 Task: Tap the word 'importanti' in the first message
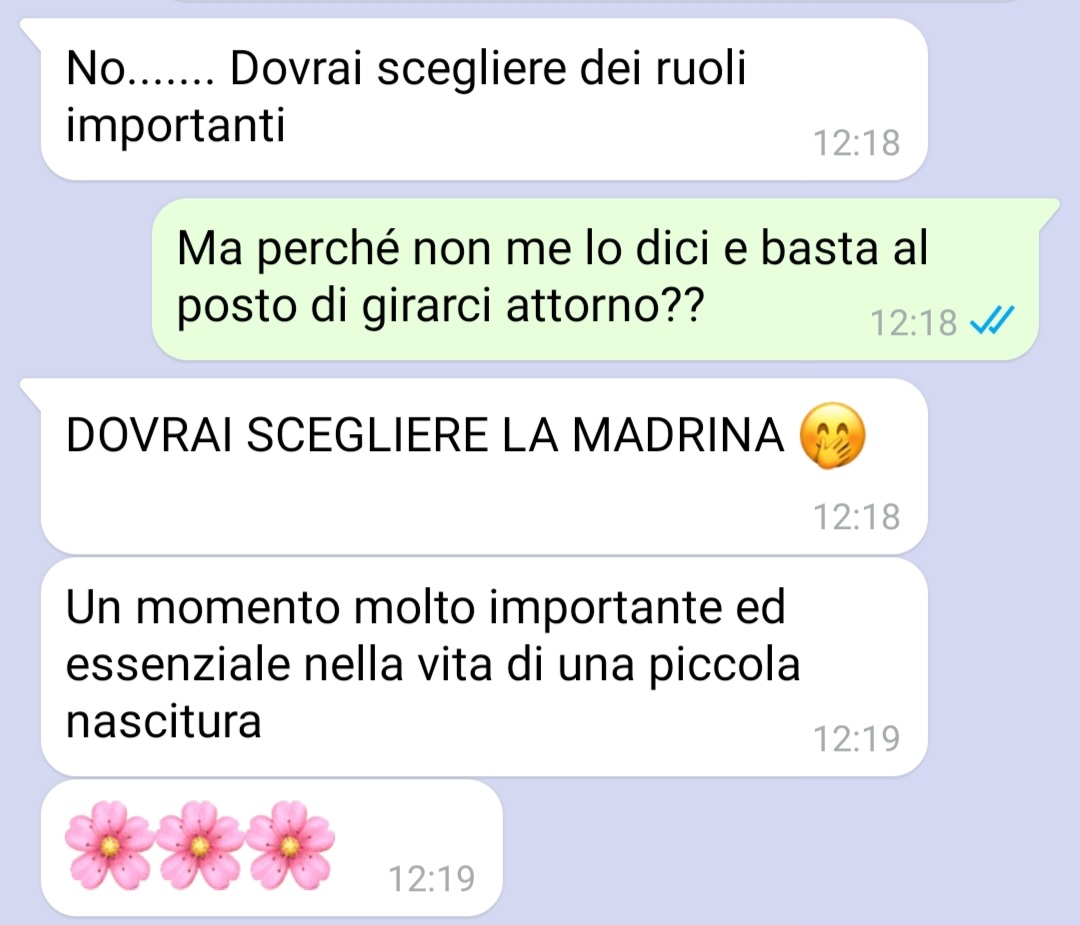[x=175, y=127]
